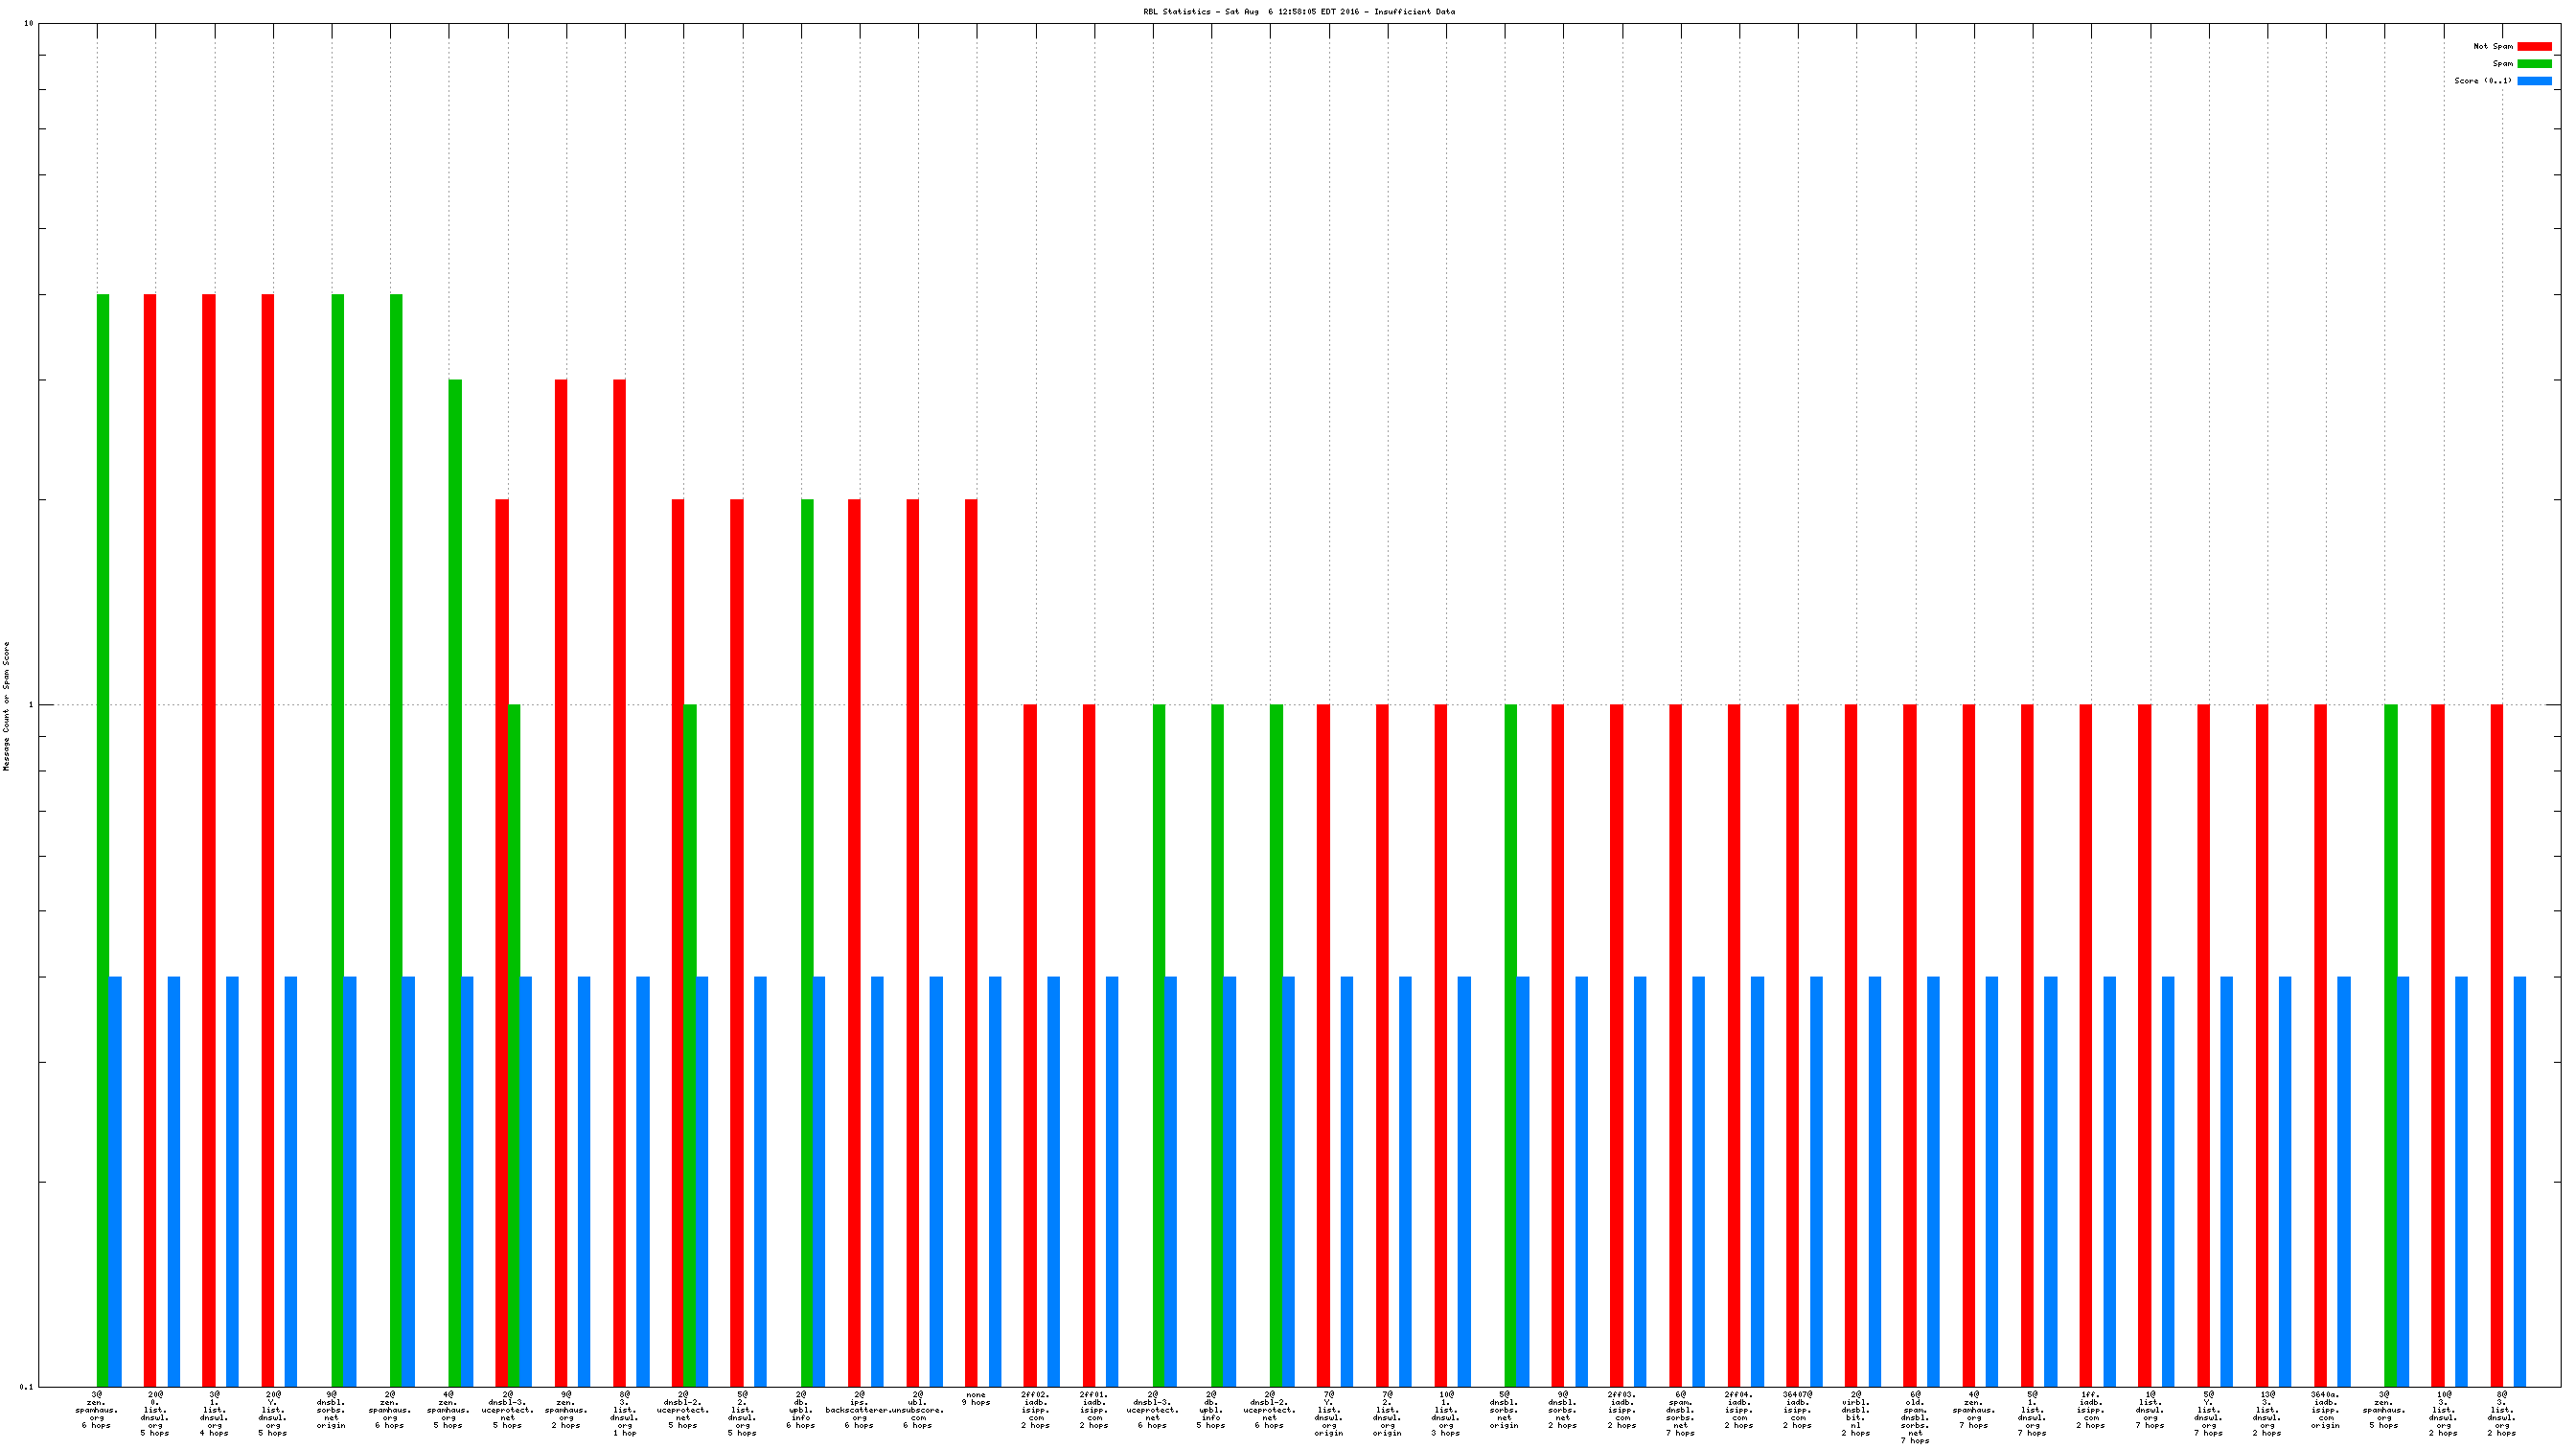Click the green Spam legend swatch
Screen dimensions: 2576x1449
pos(2533,63)
